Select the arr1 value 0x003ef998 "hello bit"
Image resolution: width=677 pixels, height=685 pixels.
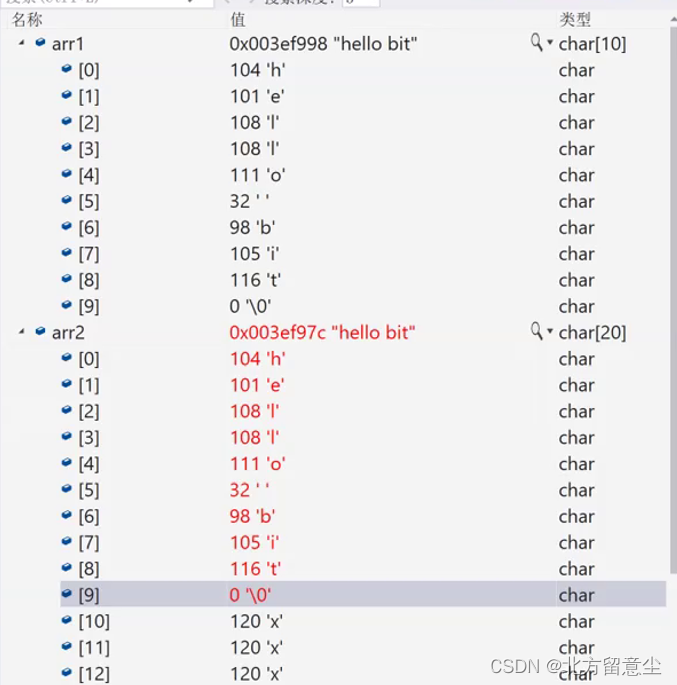tap(323, 44)
